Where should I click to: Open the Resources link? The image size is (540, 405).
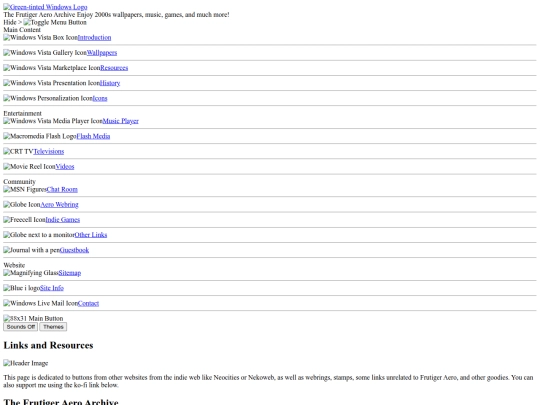[x=114, y=68]
